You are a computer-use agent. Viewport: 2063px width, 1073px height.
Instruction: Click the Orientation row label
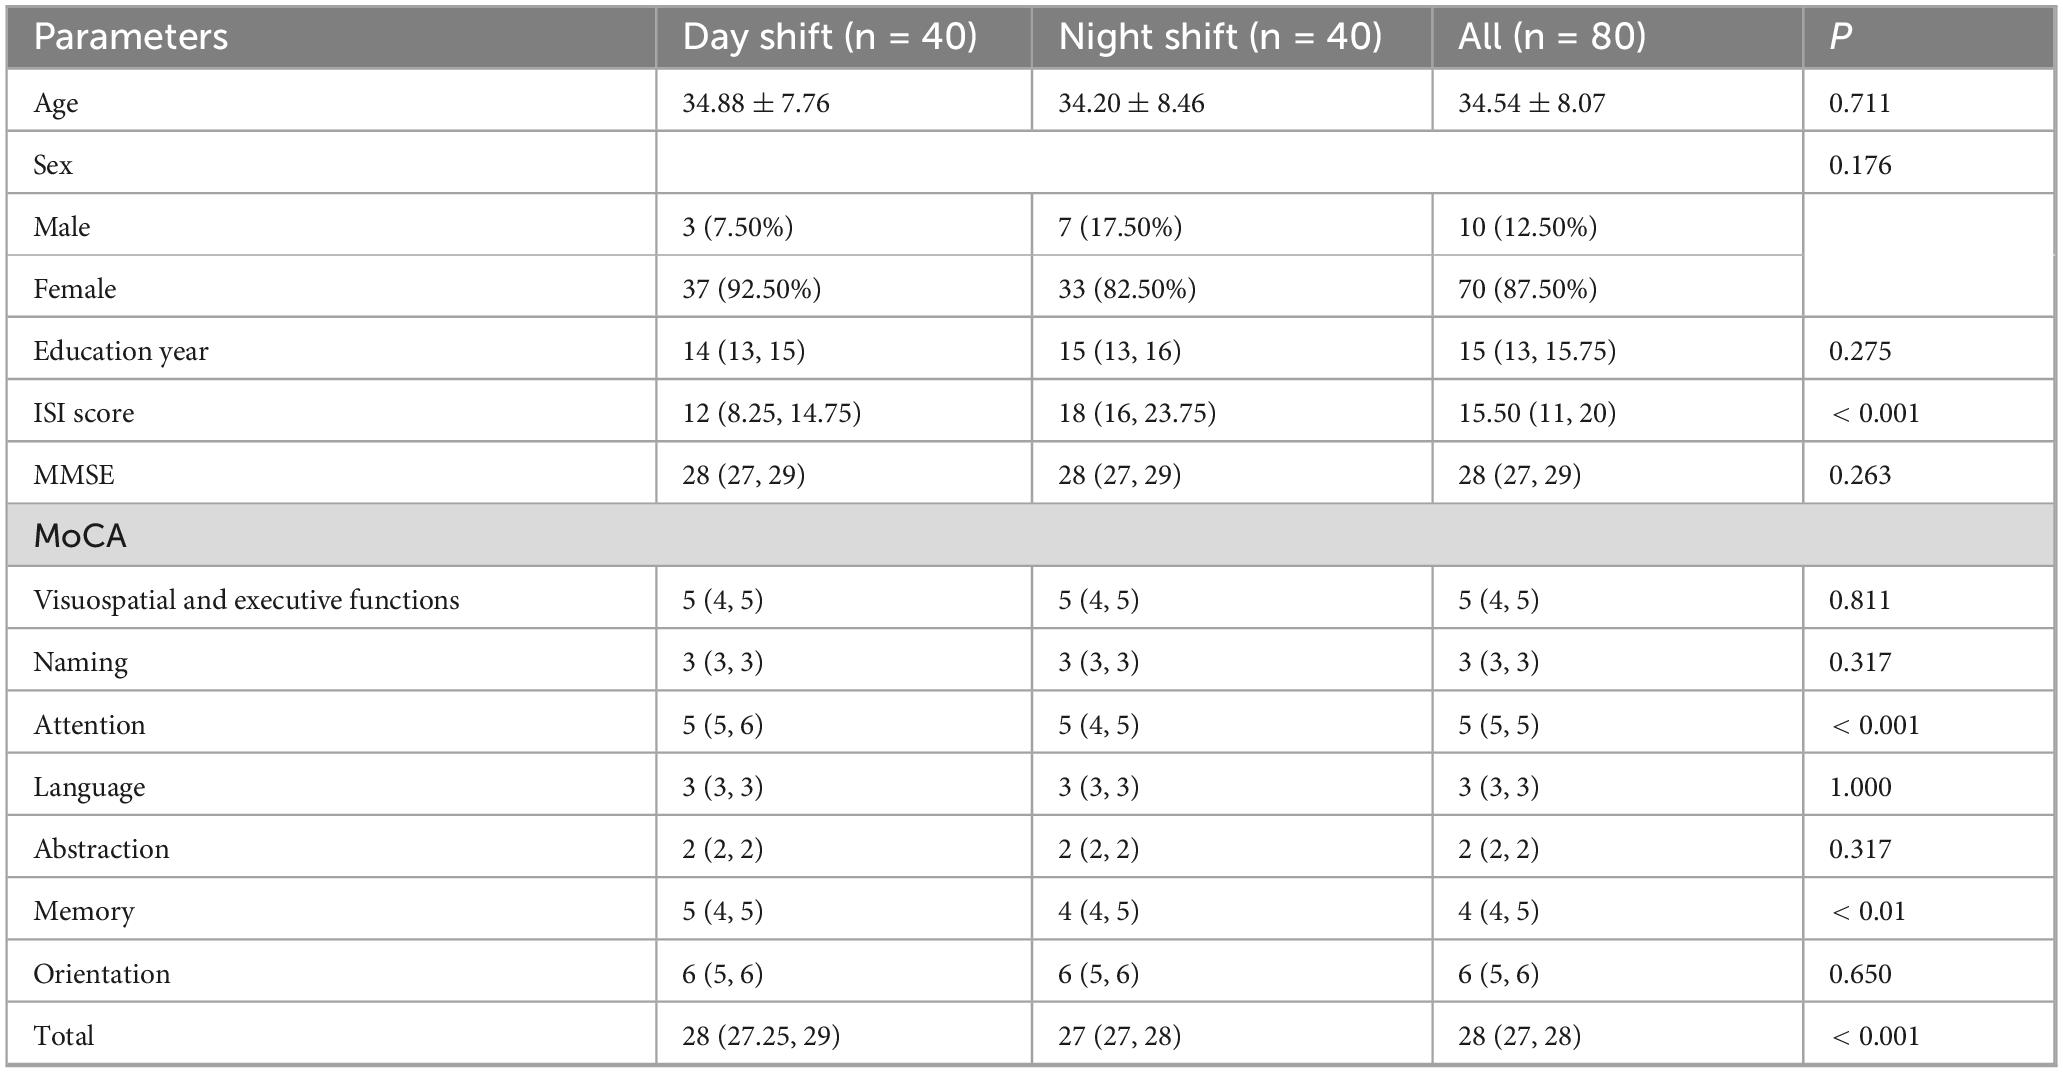[x=102, y=974]
